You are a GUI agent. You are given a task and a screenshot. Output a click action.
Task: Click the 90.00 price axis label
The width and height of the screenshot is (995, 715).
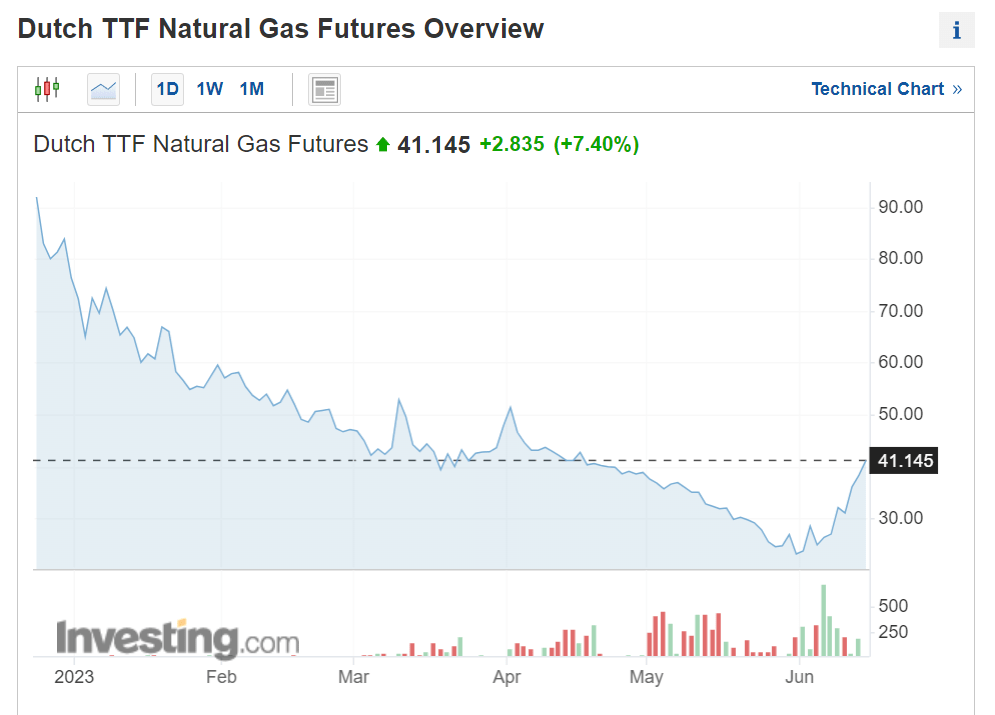pos(900,207)
